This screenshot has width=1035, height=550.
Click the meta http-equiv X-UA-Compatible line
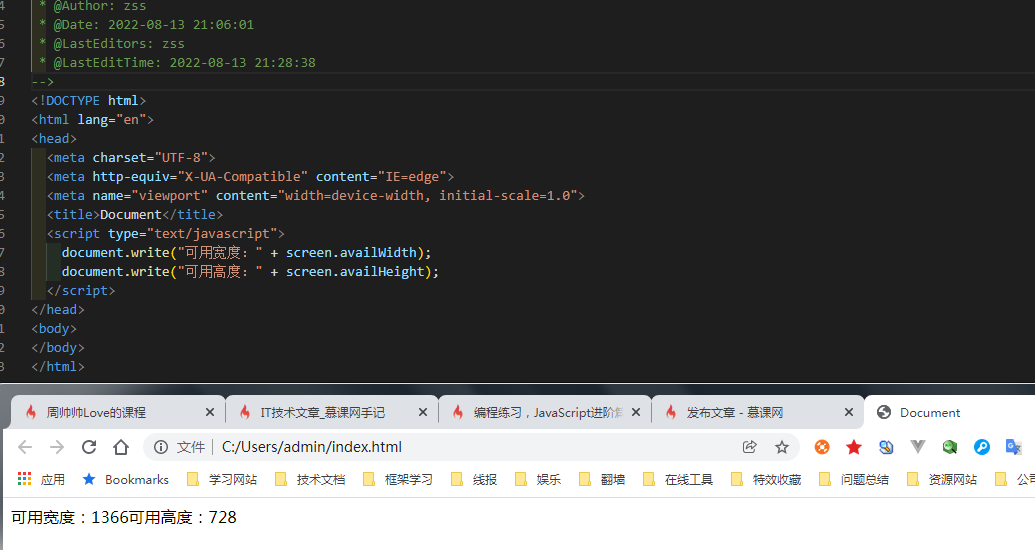pos(250,176)
